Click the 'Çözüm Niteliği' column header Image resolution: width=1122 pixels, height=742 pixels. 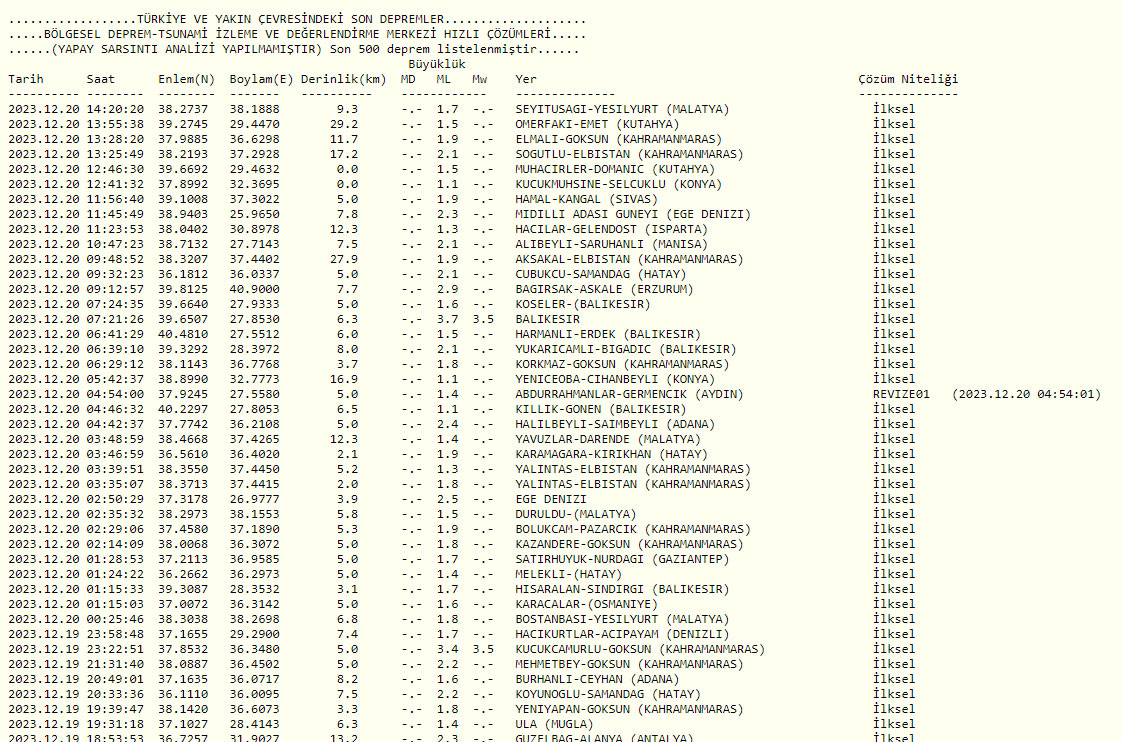[x=907, y=79]
